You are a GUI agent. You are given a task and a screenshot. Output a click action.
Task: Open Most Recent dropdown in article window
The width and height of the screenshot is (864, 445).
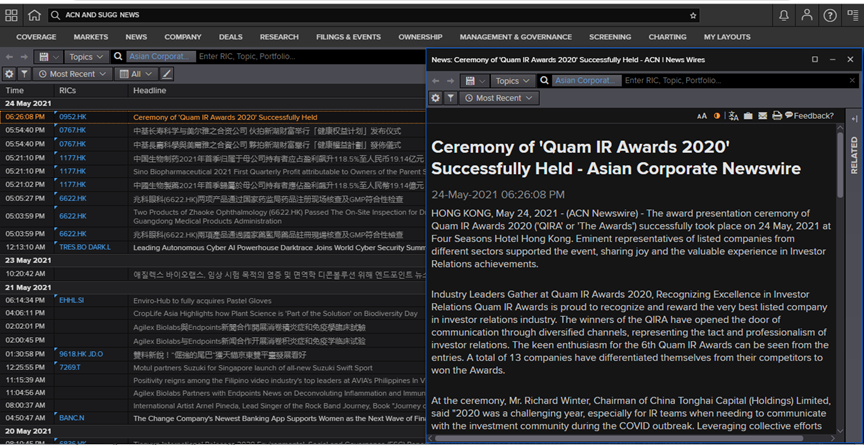point(499,98)
